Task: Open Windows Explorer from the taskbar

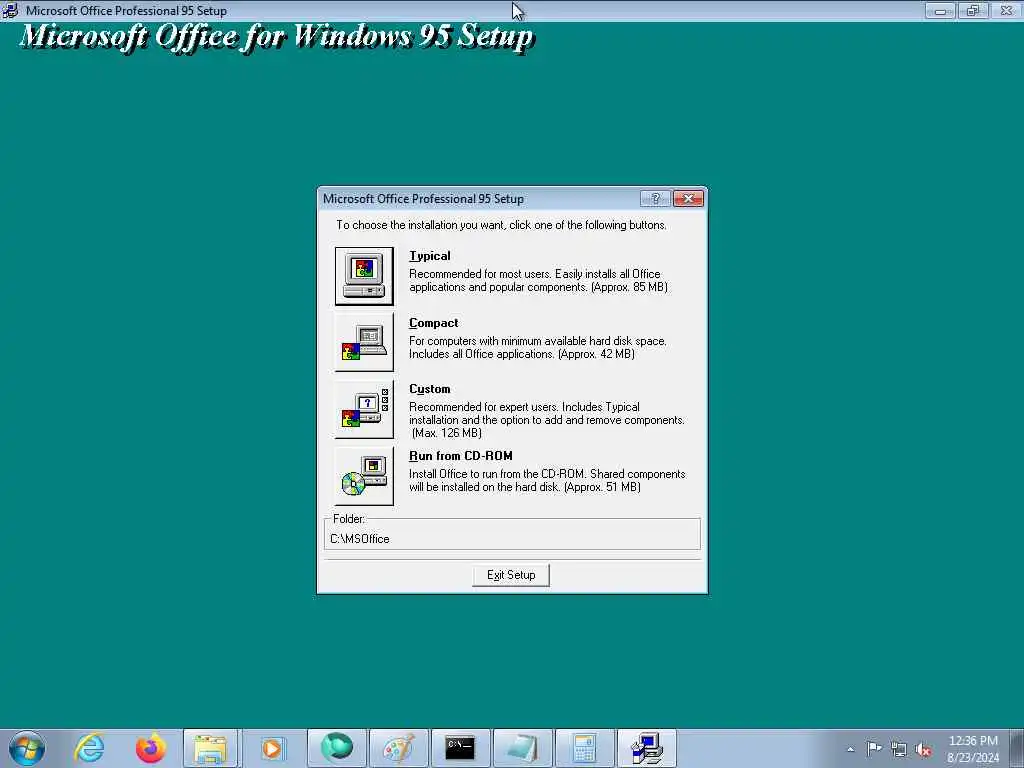Action: (211, 748)
